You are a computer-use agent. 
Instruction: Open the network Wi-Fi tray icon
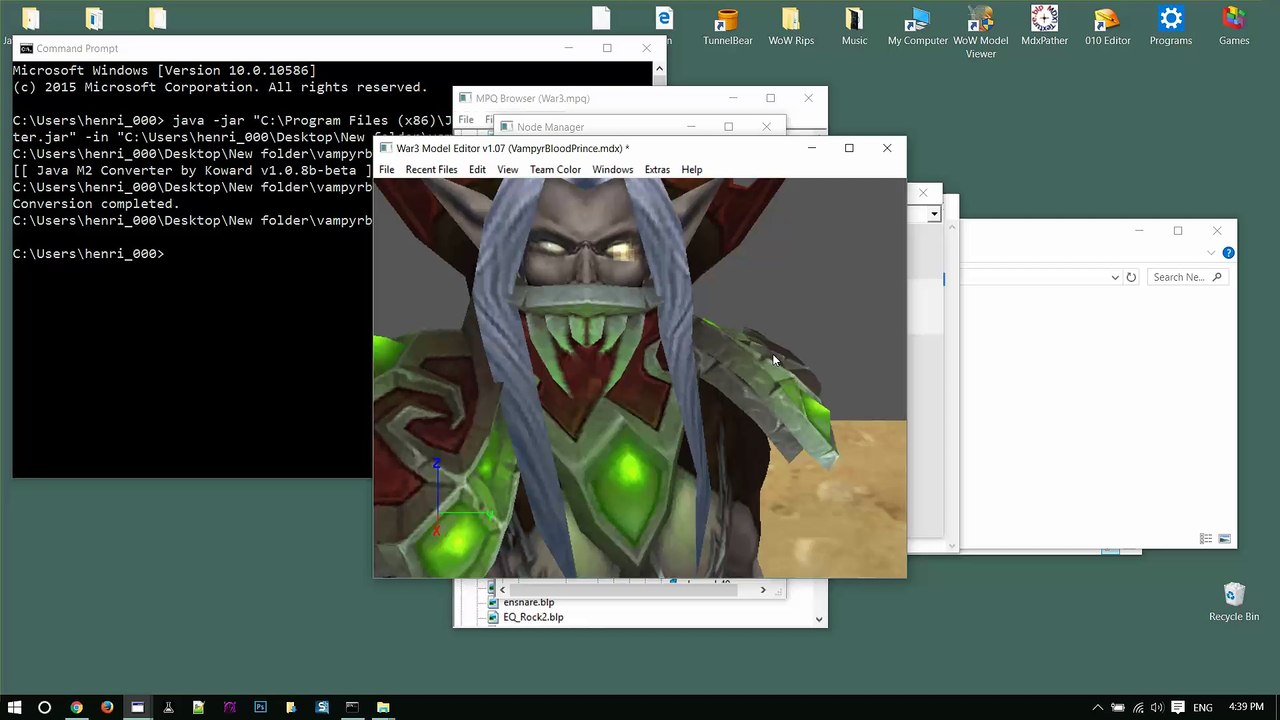[x=1138, y=707]
